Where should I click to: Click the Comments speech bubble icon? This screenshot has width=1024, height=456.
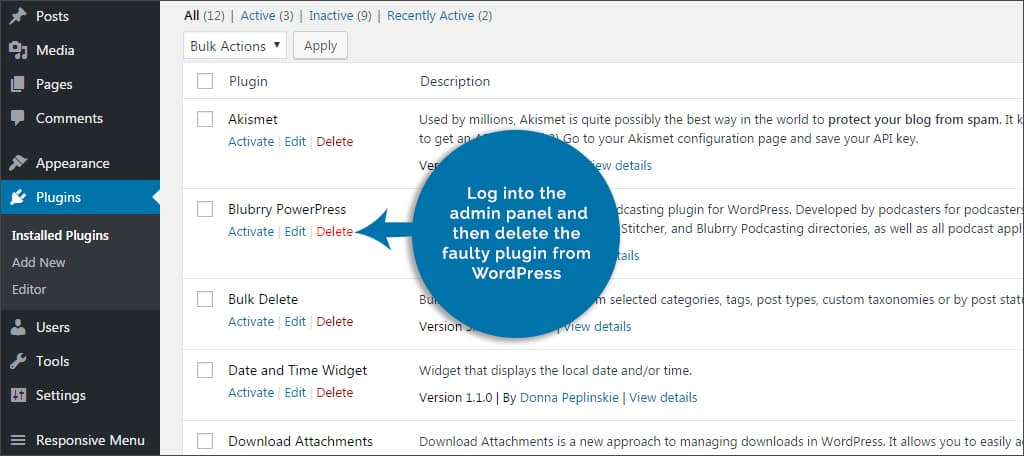[x=18, y=118]
